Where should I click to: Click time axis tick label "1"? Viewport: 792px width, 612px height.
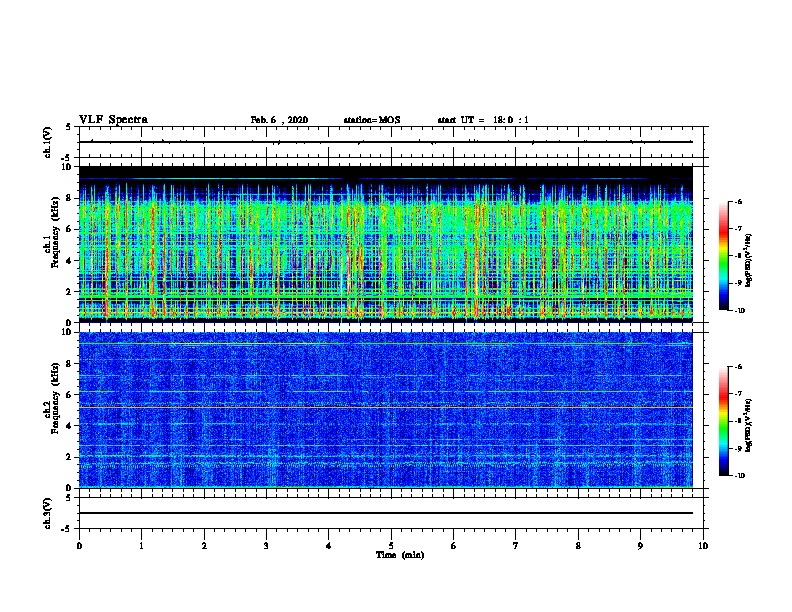tap(141, 546)
